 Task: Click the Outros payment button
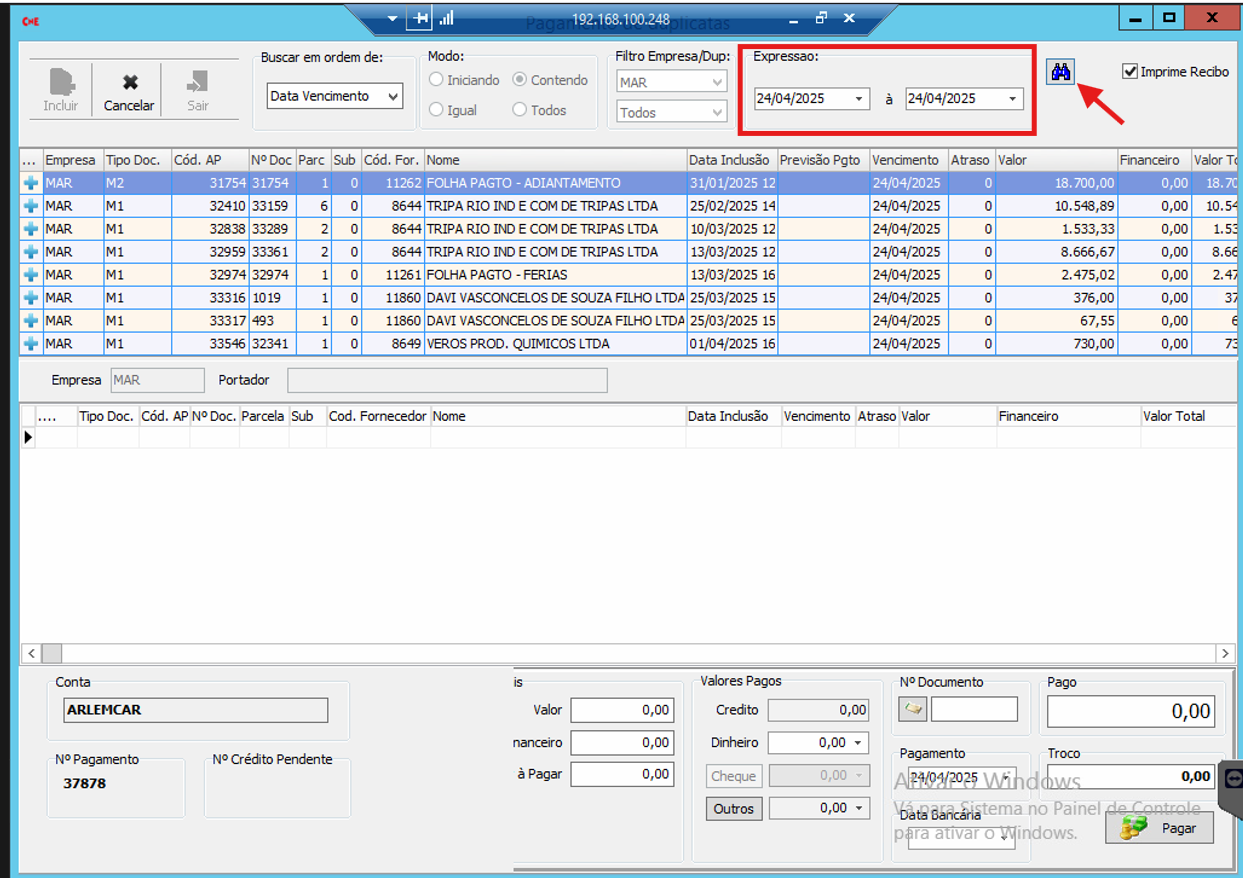[733, 808]
